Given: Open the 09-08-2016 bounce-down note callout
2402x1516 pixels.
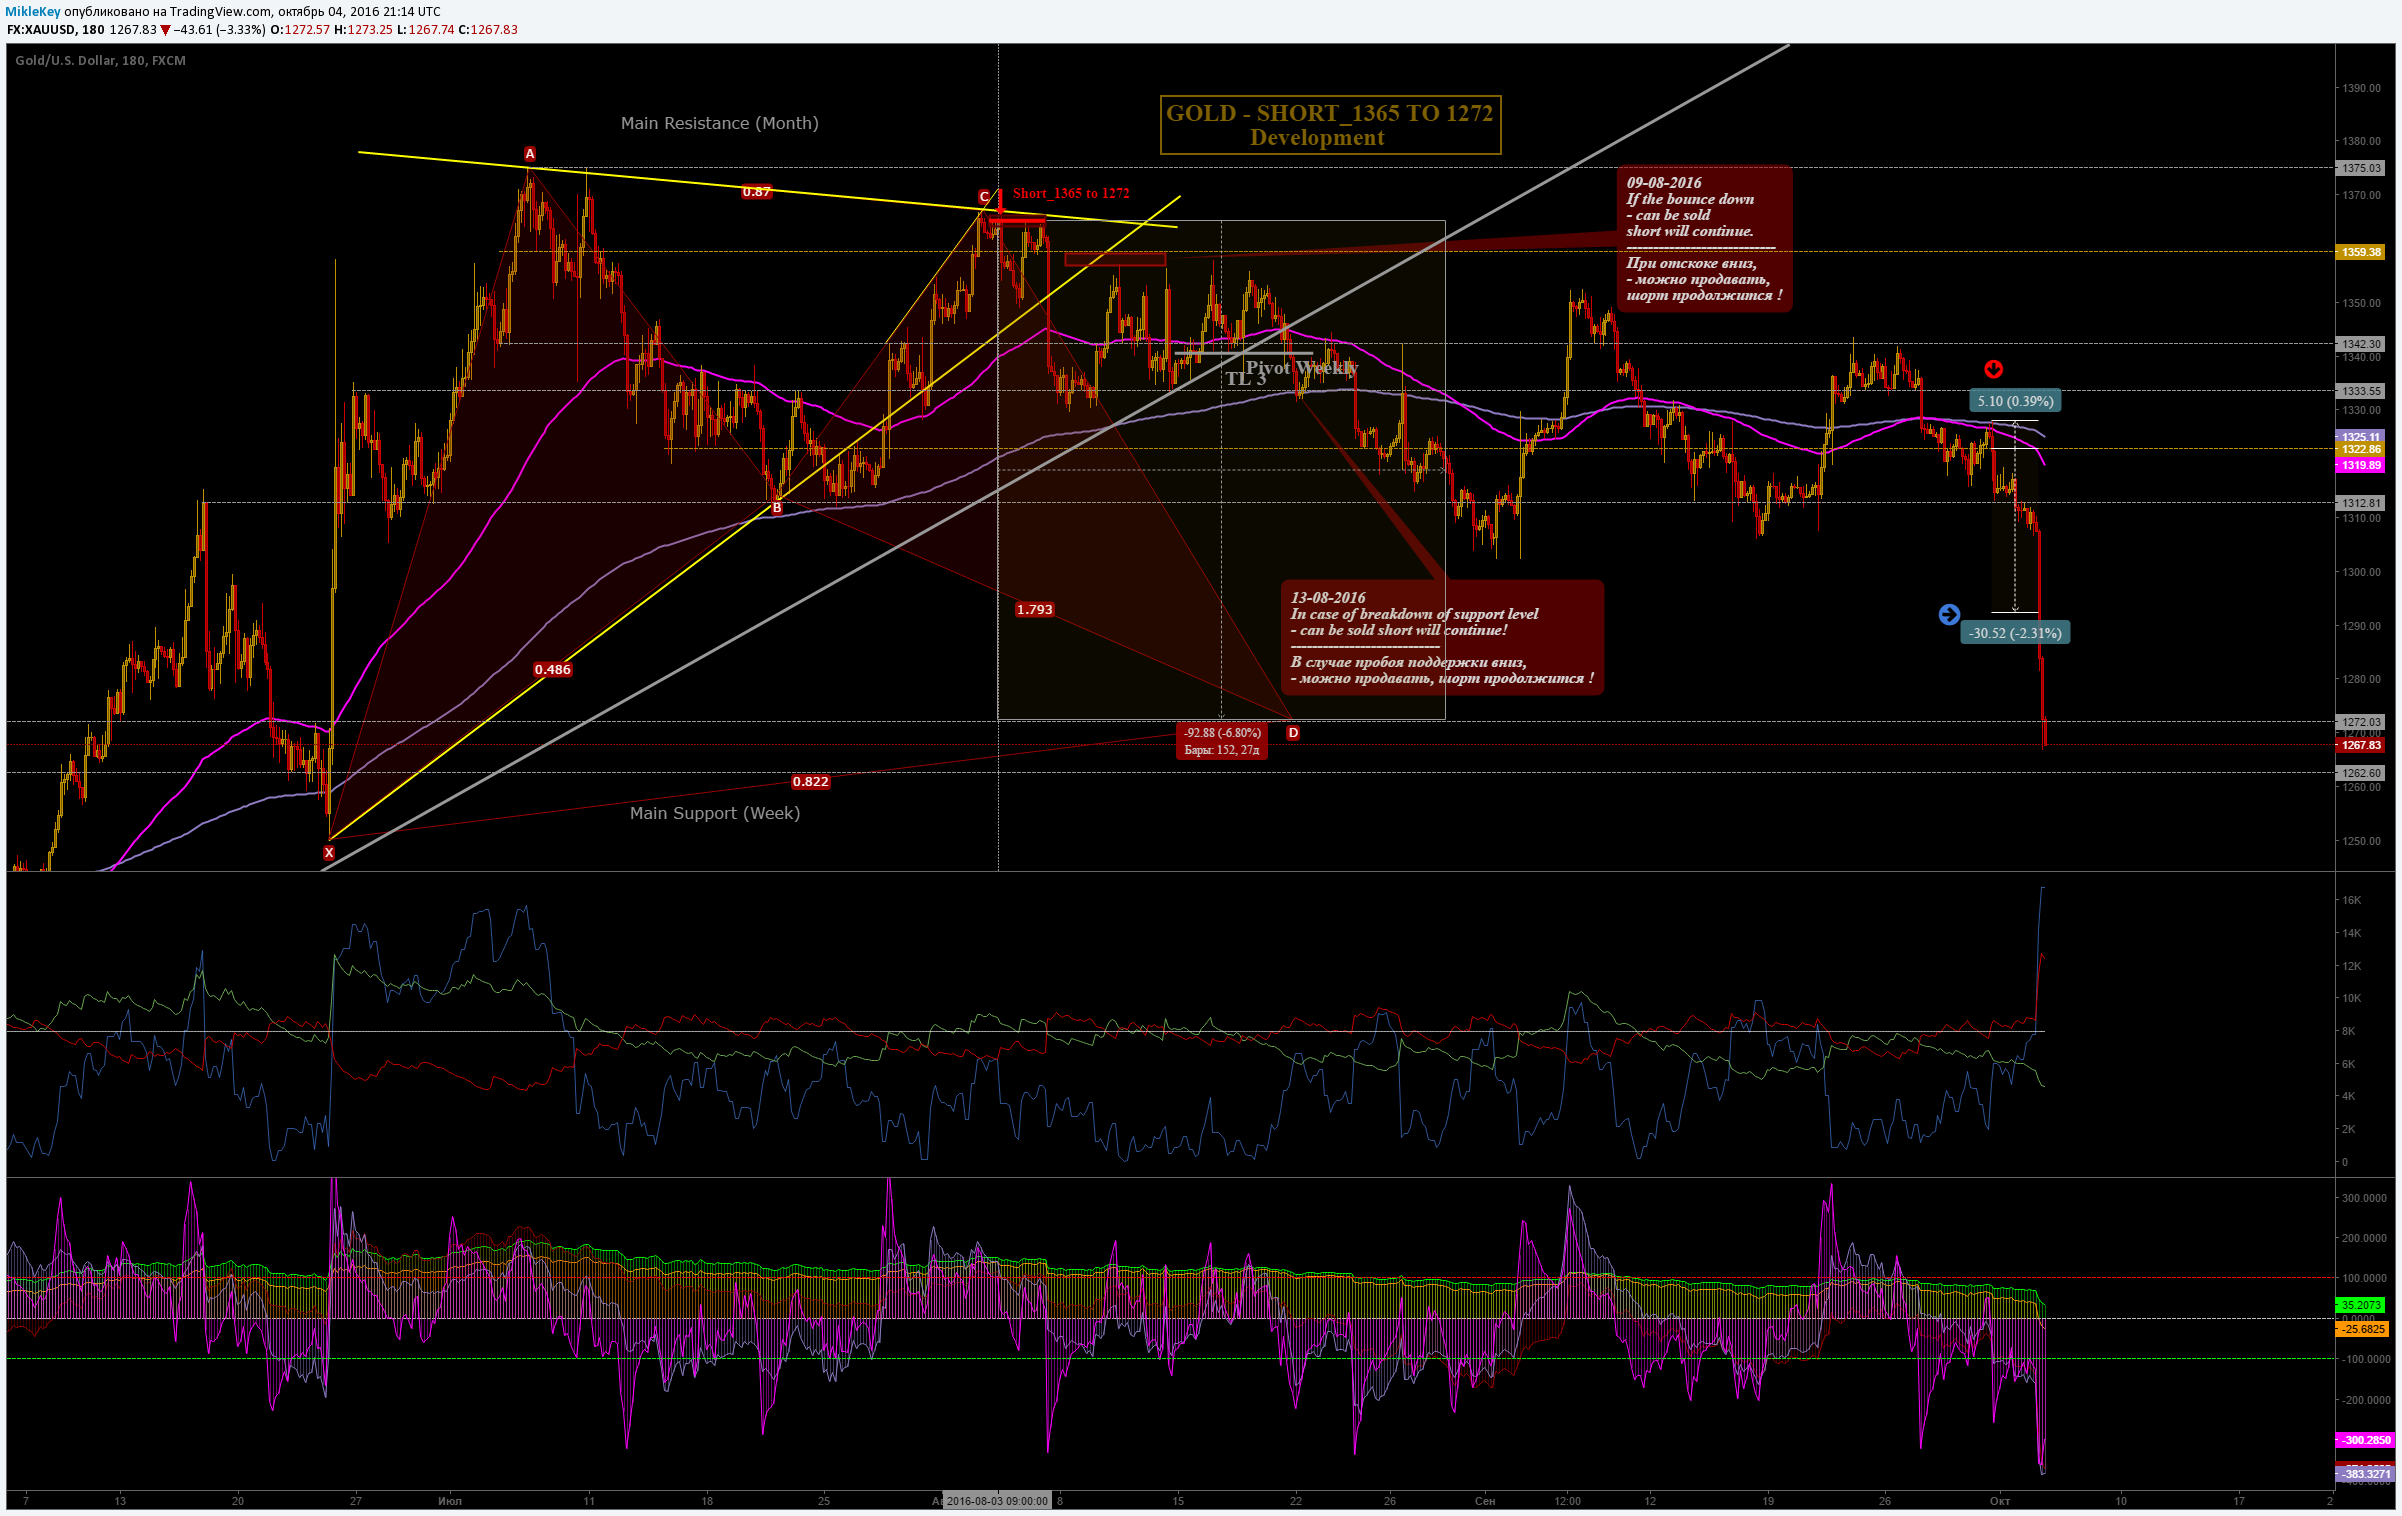Looking at the screenshot, I should point(1705,239).
